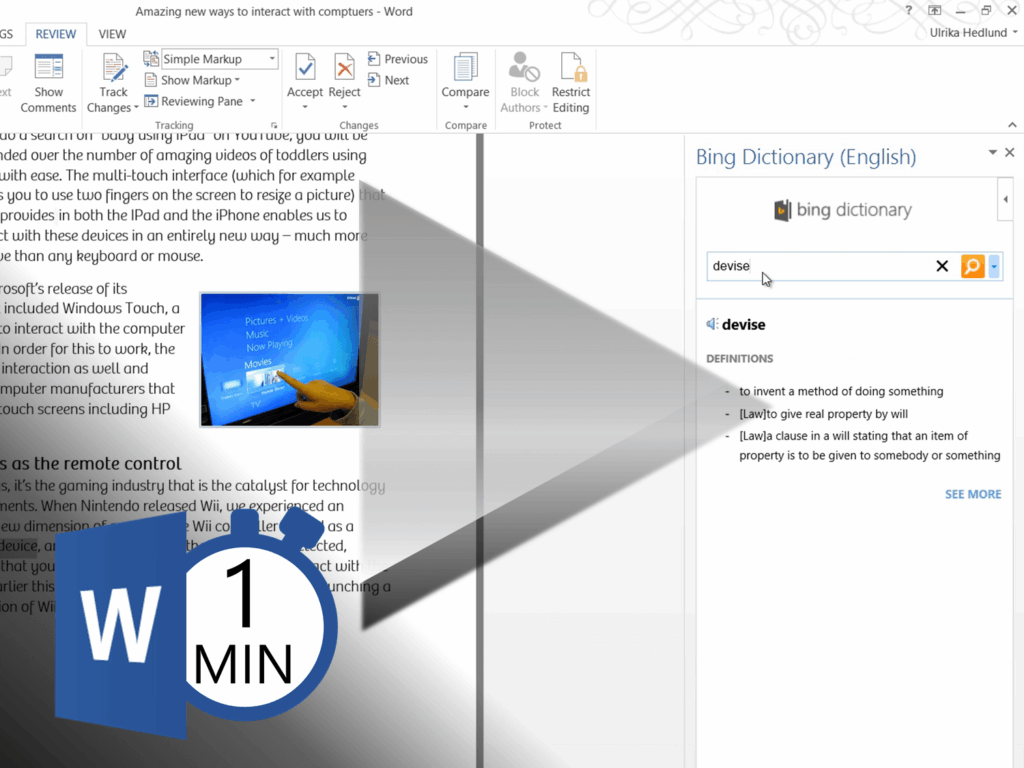
Task: Open Tracking dialog launcher
Action: 274,125
